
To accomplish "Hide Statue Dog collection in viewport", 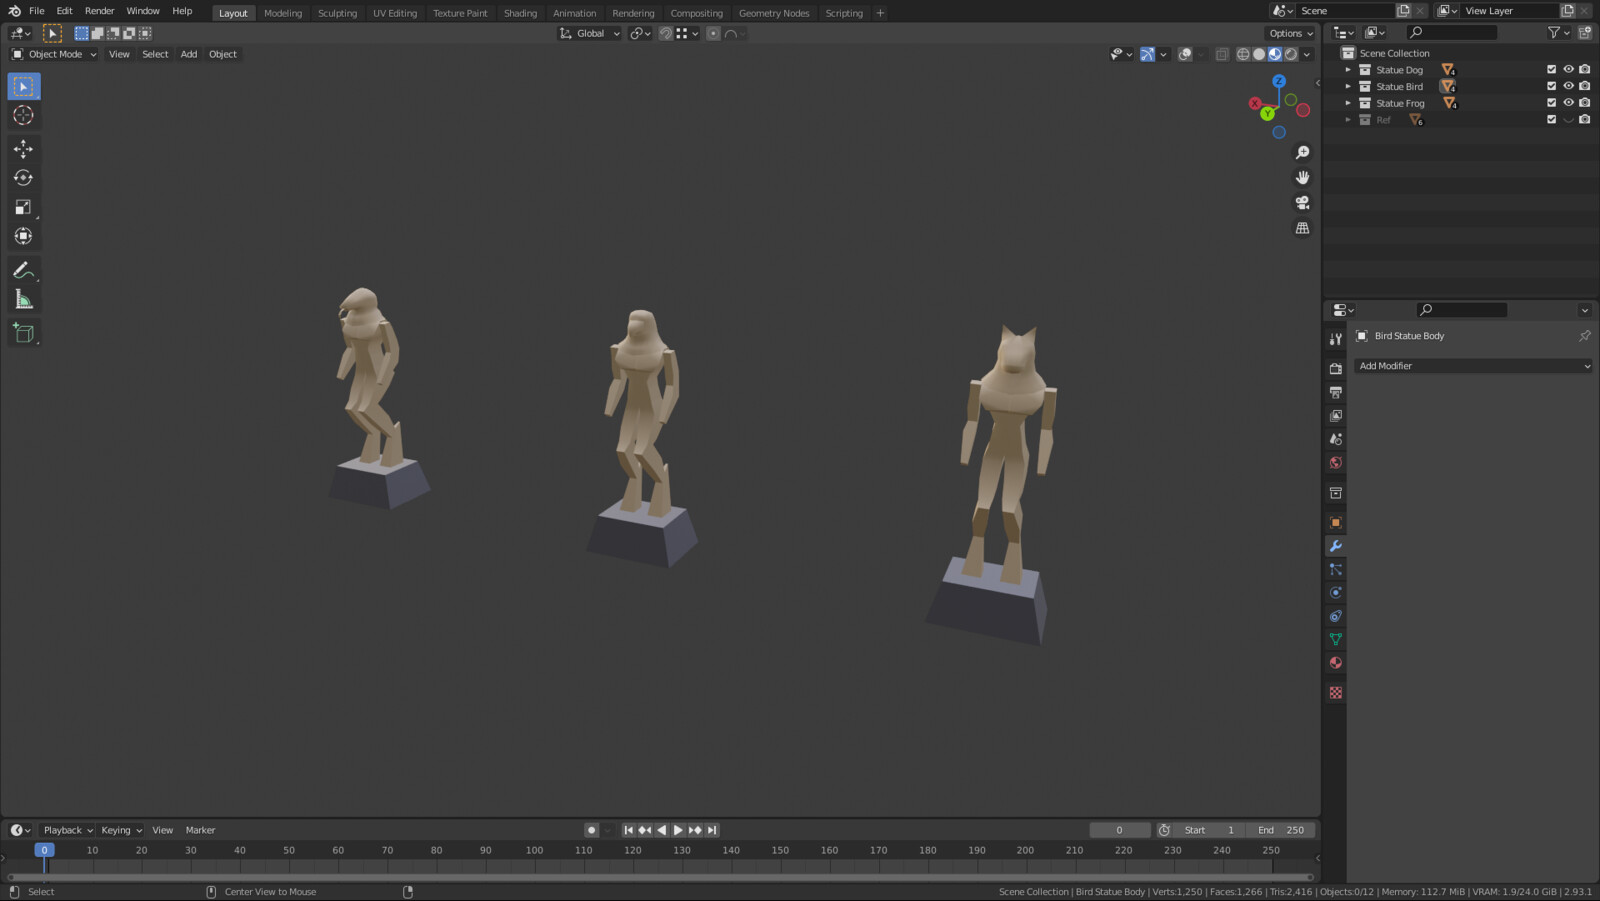I will tap(1568, 70).
